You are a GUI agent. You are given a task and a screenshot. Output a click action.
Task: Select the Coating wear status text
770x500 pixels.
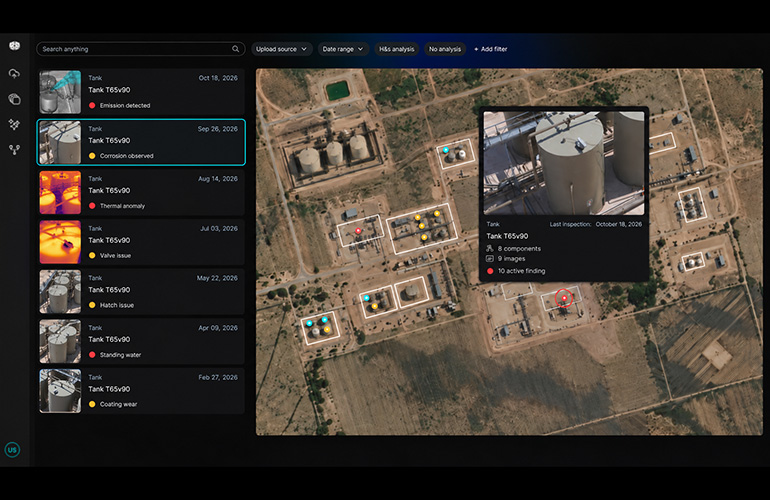coord(118,404)
